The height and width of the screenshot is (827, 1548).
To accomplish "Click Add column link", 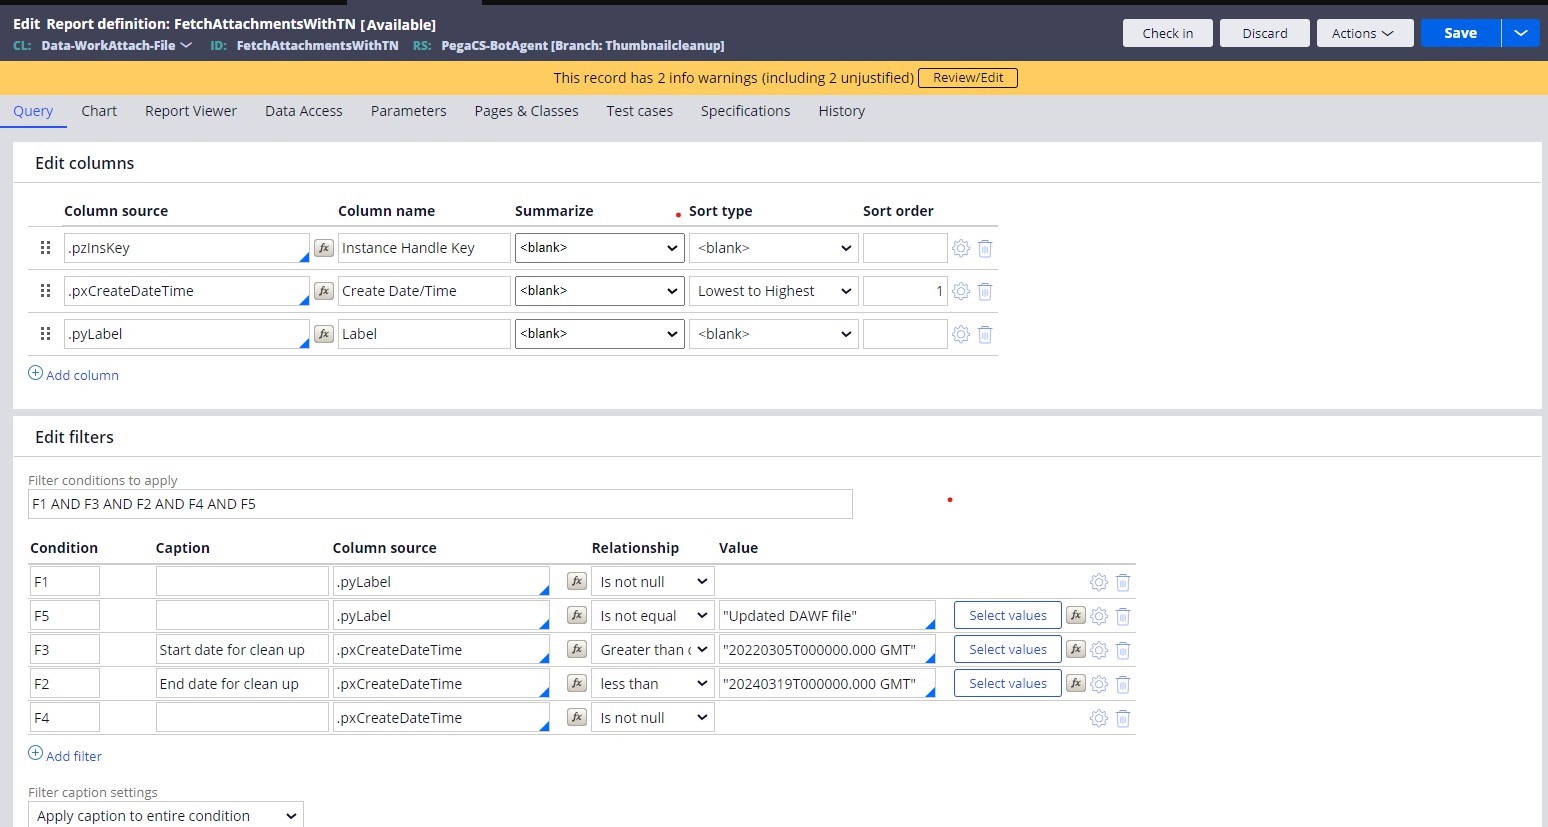I will coord(73,375).
